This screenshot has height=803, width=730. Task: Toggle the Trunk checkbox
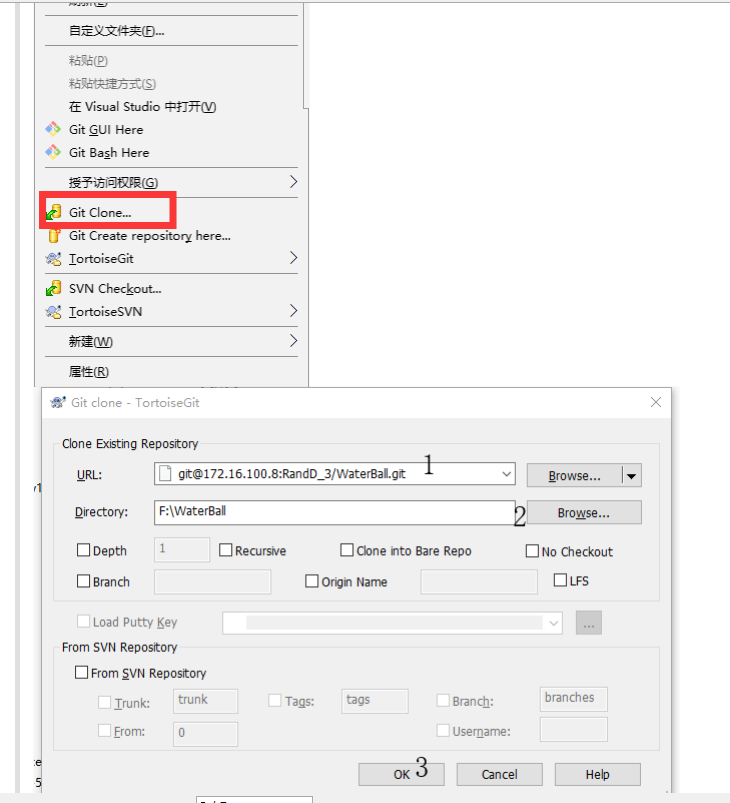(x=105, y=702)
